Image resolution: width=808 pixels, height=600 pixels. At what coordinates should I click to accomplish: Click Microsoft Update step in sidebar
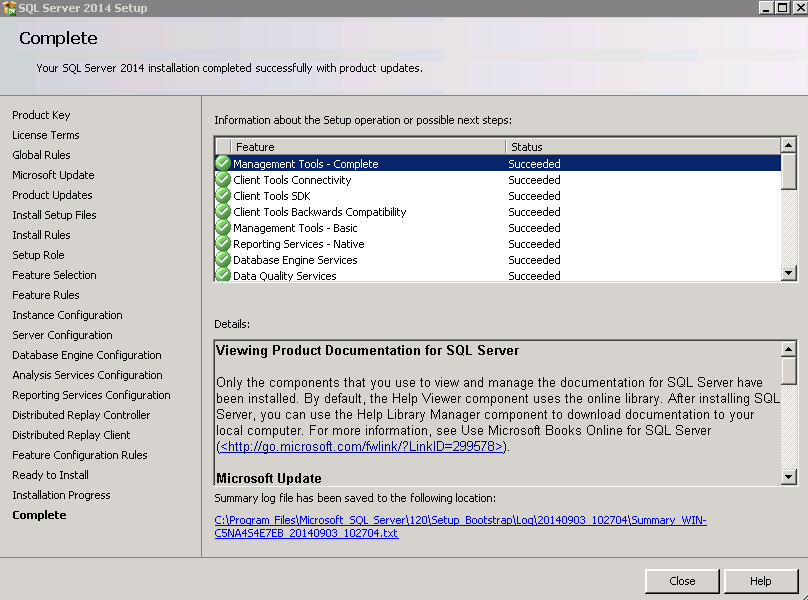(x=53, y=175)
